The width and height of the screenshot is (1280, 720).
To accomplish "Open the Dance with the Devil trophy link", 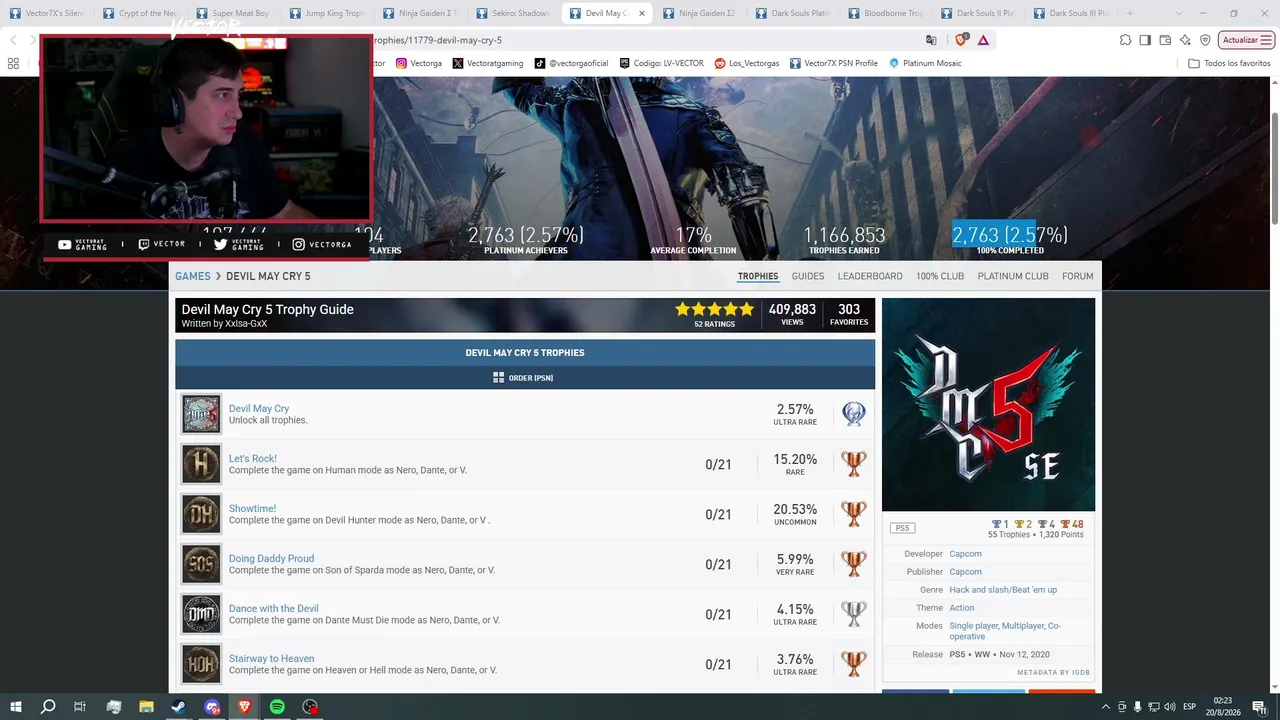I will pyautogui.click(x=274, y=609).
